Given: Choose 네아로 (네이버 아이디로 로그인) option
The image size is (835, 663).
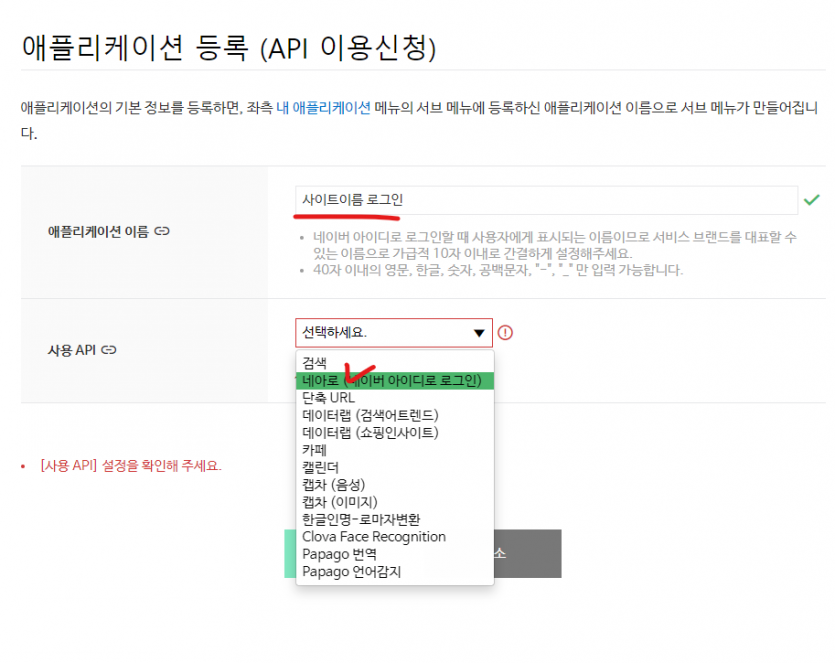Looking at the screenshot, I should [x=394, y=381].
